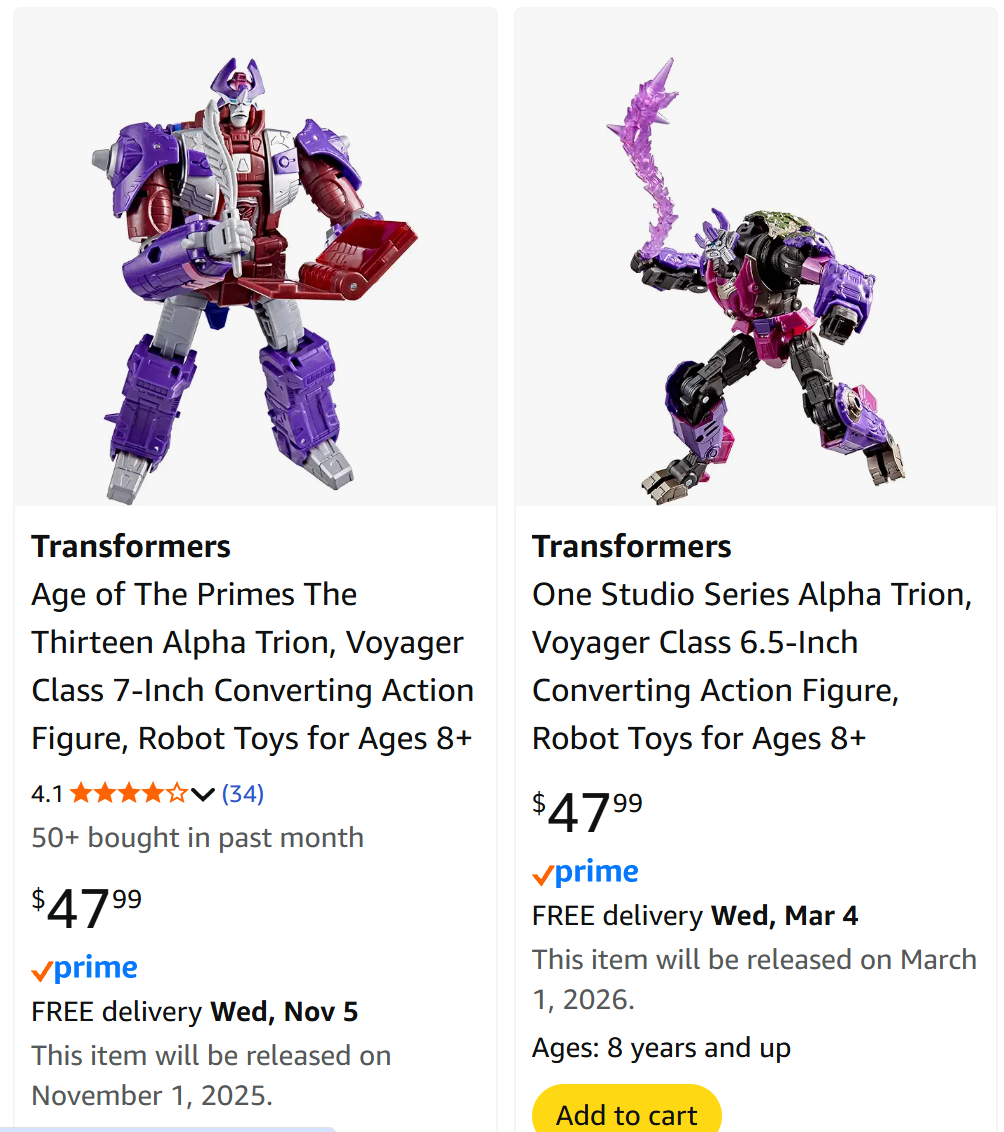Click the Transformers brand name above Age of The Primes

click(131, 546)
